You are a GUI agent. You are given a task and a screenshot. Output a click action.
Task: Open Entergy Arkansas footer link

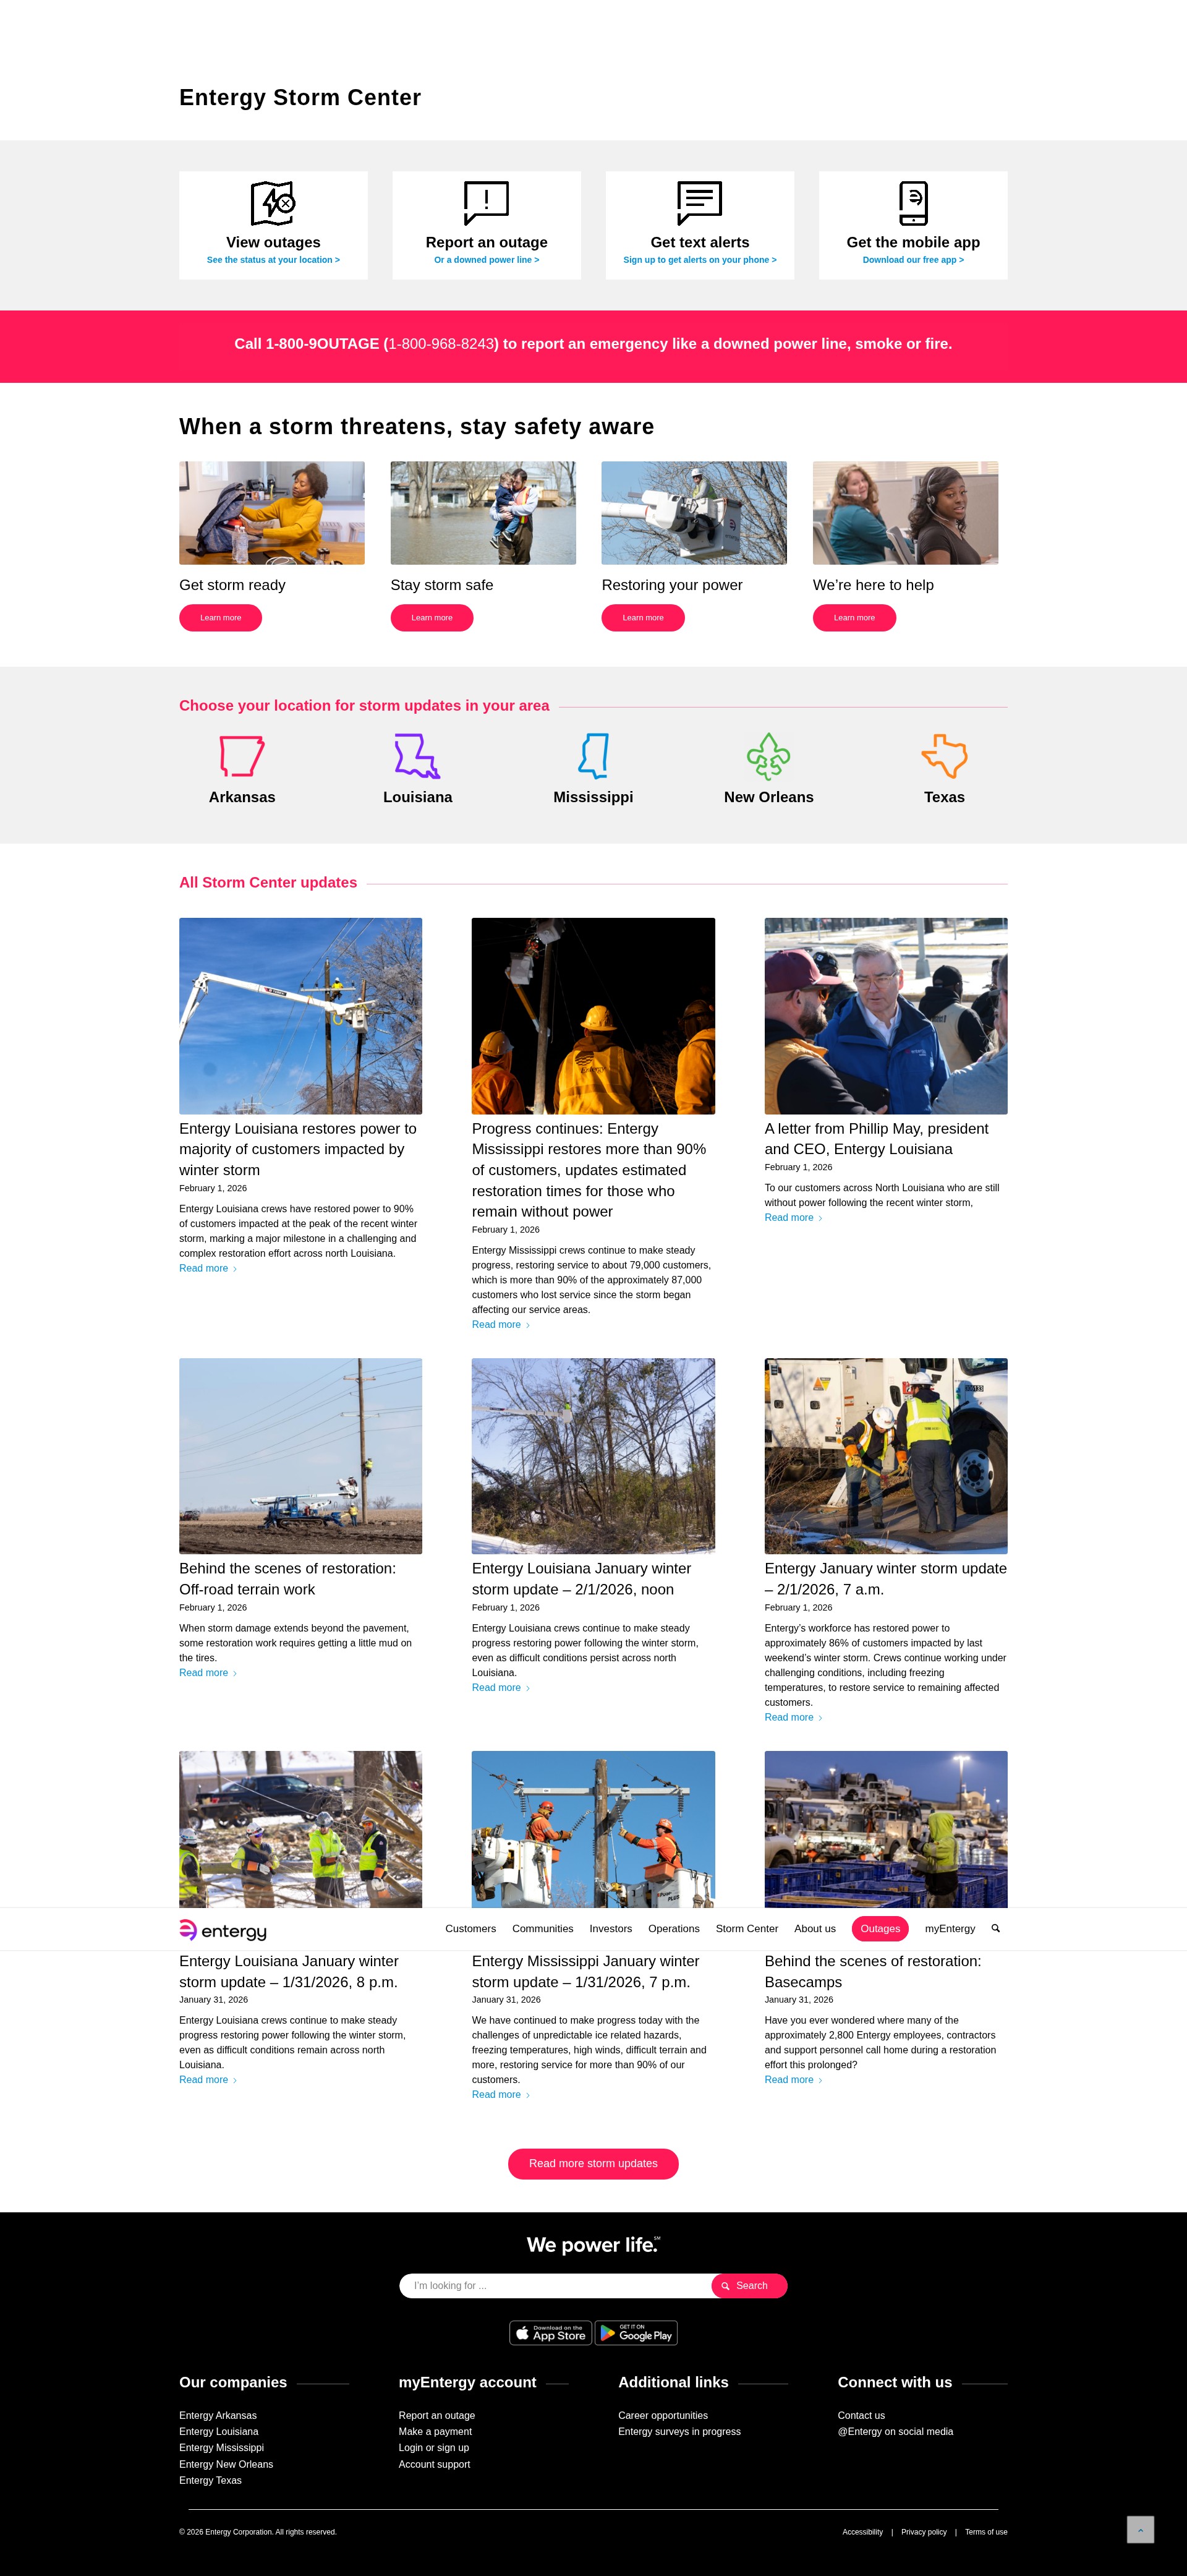click(x=218, y=2415)
